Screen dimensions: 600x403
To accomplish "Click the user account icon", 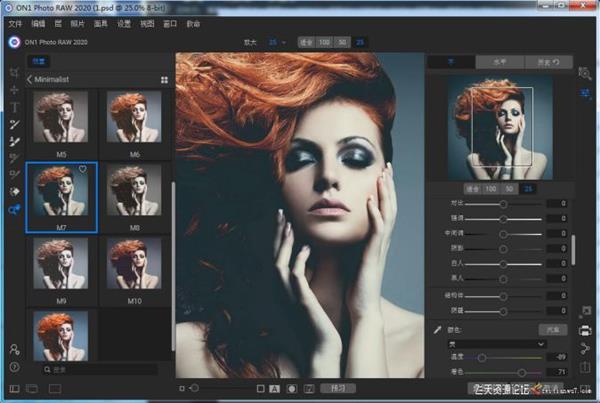I will [14, 349].
